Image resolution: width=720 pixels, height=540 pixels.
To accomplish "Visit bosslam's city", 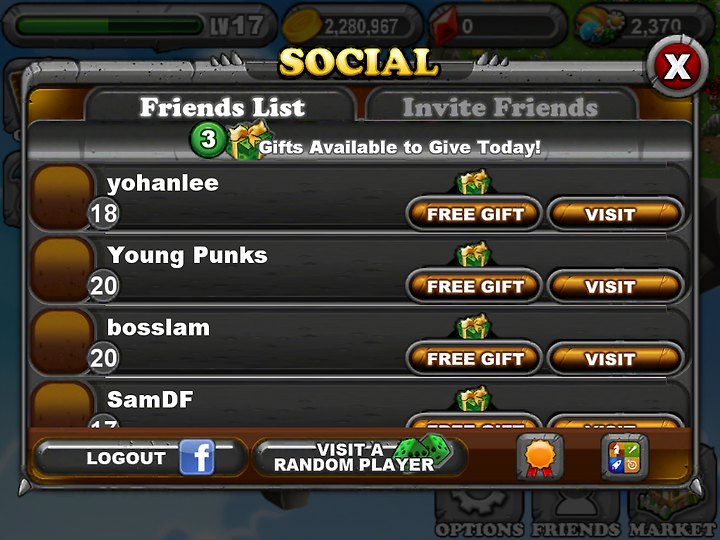I will pos(615,359).
